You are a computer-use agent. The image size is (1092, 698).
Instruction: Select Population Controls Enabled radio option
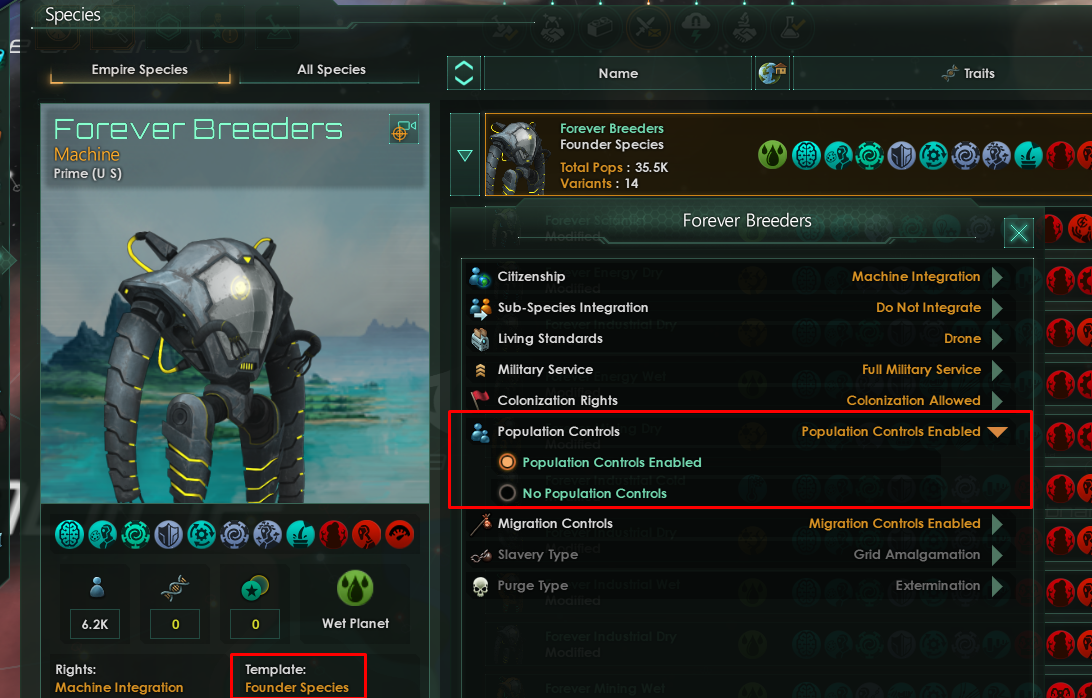507,462
